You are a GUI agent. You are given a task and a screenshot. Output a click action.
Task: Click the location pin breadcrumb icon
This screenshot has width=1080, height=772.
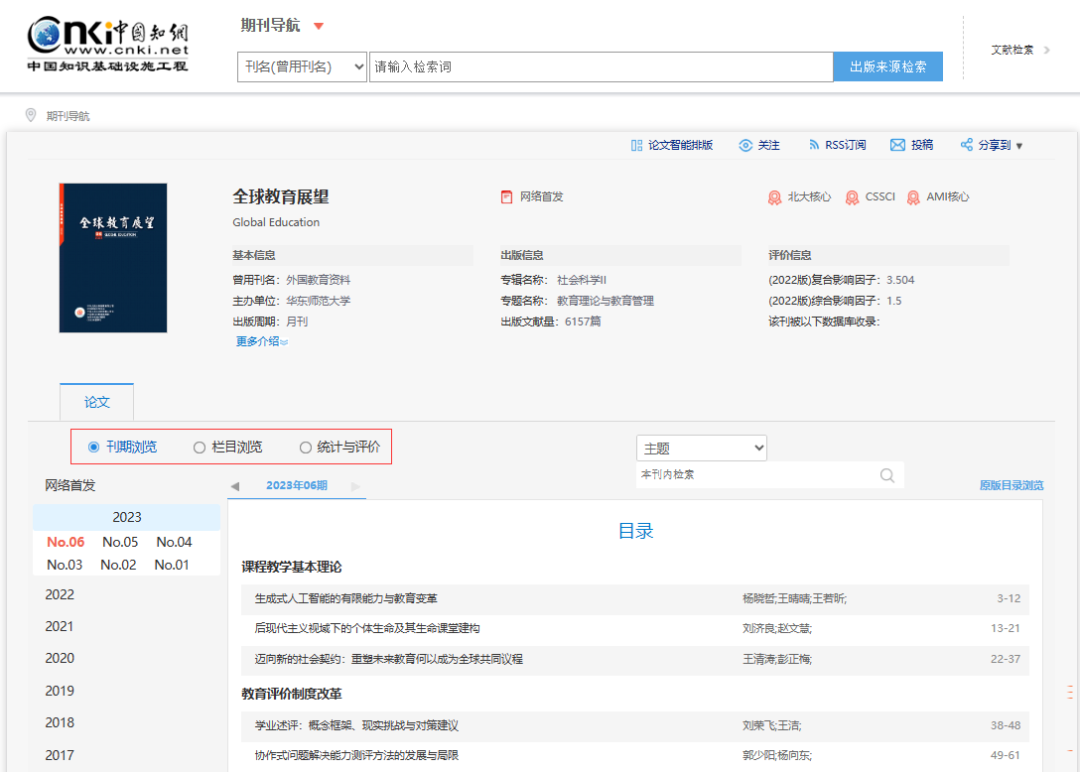(x=31, y=115)
